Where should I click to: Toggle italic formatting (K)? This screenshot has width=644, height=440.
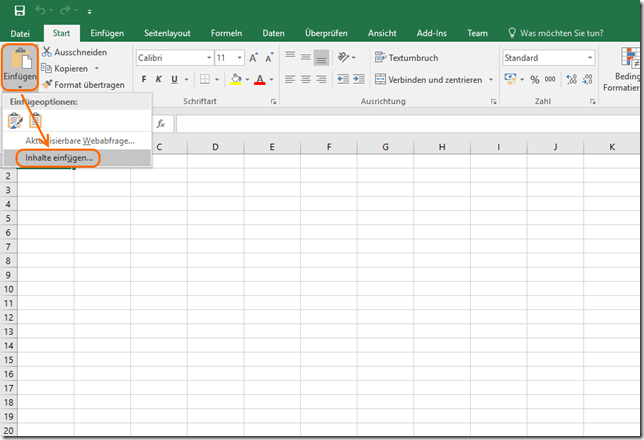(158, 79)
